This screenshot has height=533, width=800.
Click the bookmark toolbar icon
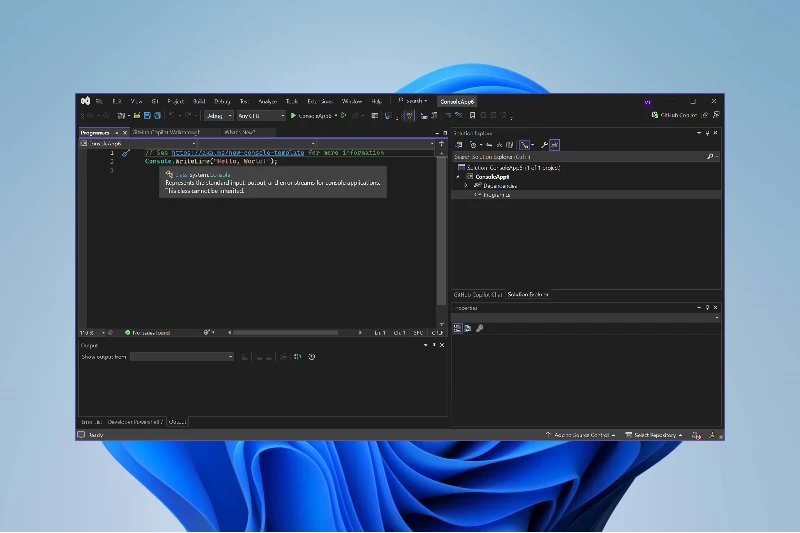point(472,115)
